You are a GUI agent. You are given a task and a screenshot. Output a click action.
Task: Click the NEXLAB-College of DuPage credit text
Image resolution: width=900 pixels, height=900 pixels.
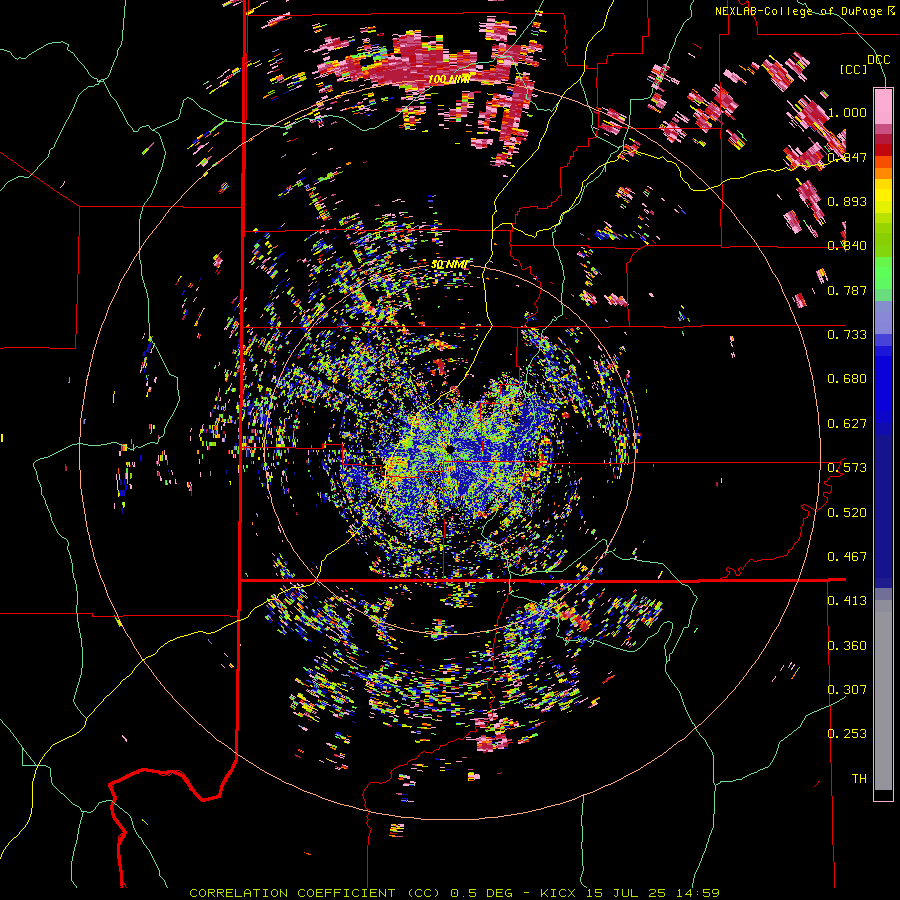pos(801,11)
